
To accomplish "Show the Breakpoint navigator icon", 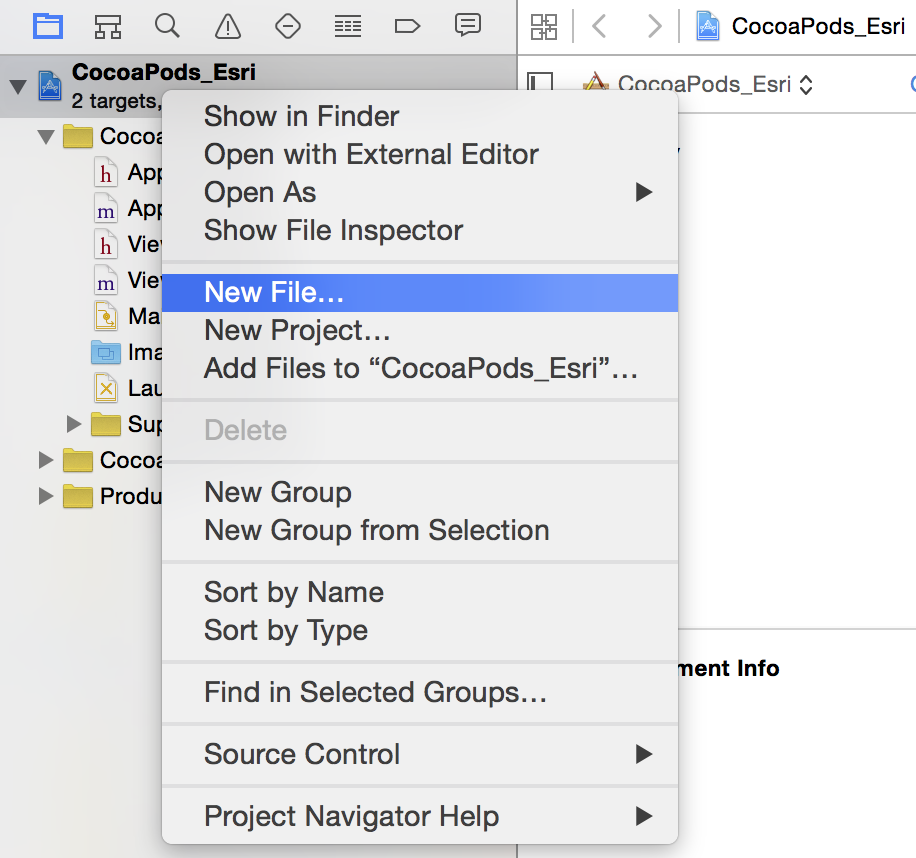I will (x=407, y=26).
